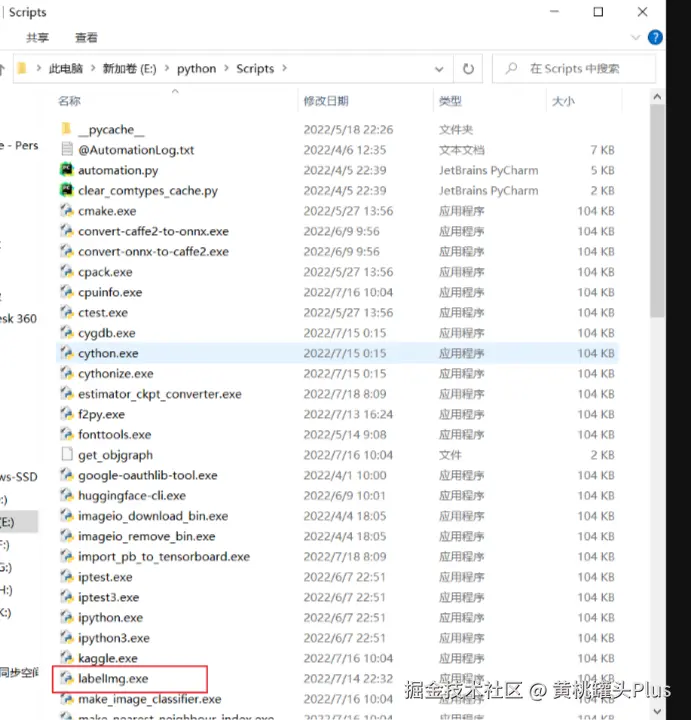Click the huggingface-cli.exe icon
The image size is (691, 720).
(x=67, y=495)
